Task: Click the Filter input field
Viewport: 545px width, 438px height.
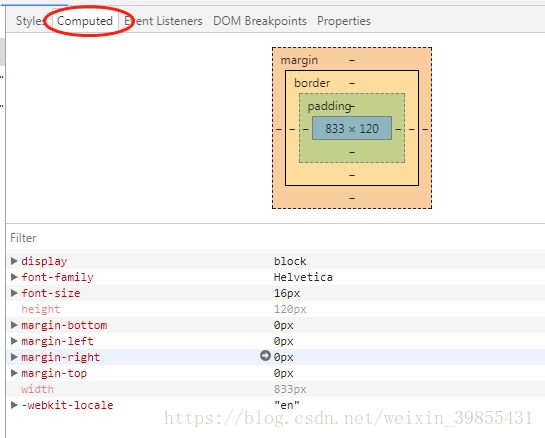Action: [x=275, y=238]
